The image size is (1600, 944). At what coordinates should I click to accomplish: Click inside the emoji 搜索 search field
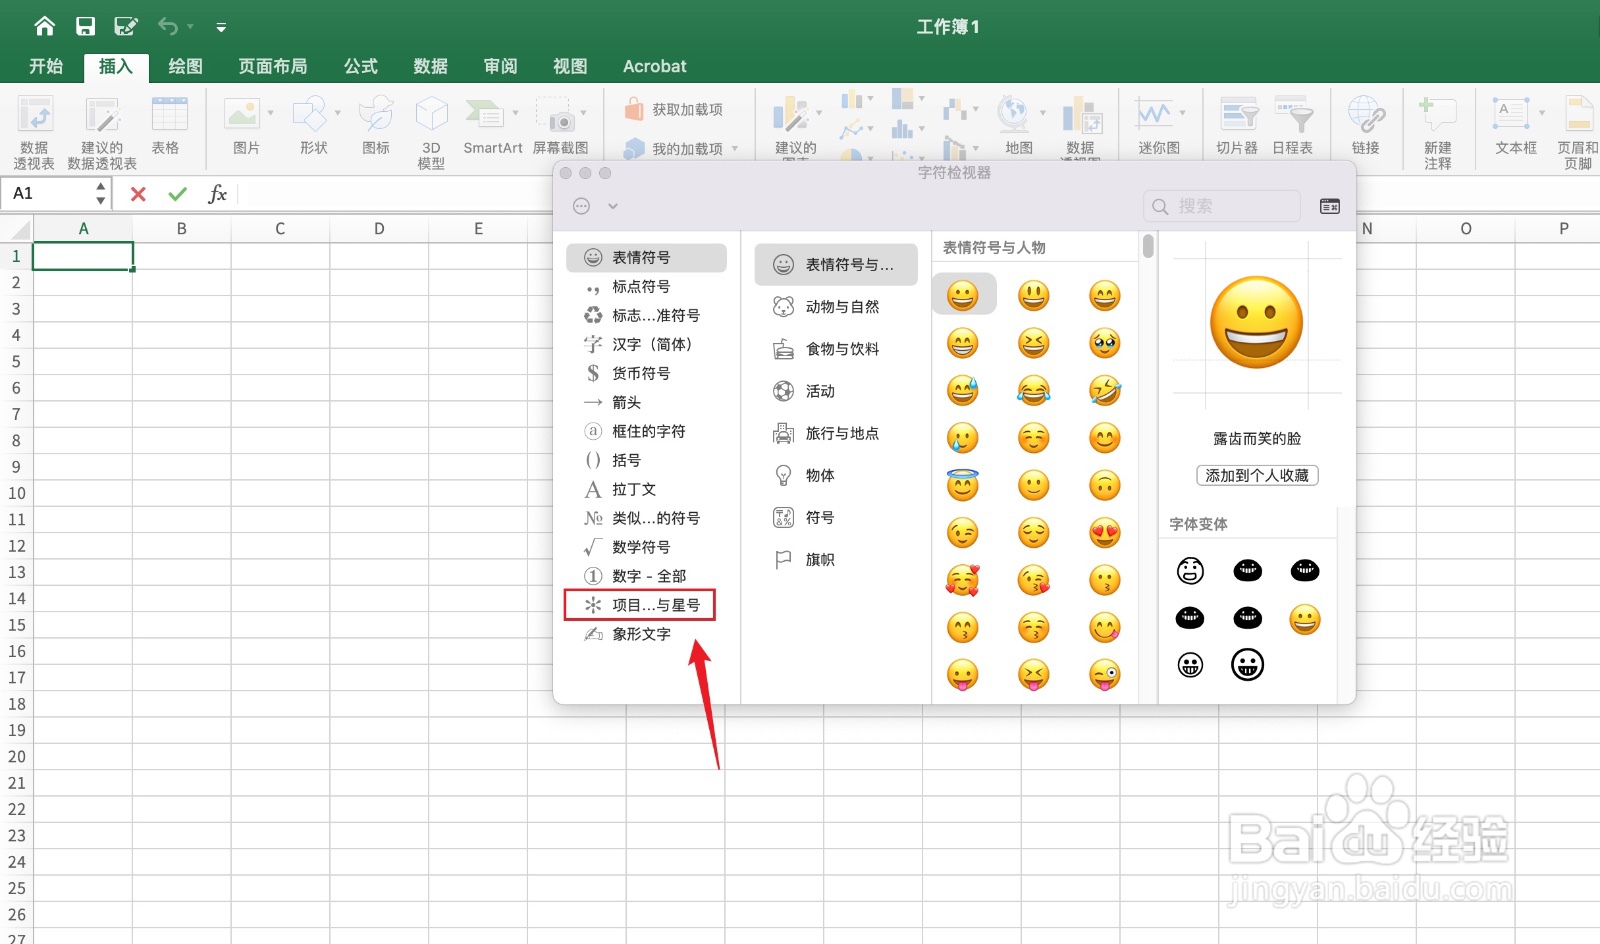tap(1220, 206)
